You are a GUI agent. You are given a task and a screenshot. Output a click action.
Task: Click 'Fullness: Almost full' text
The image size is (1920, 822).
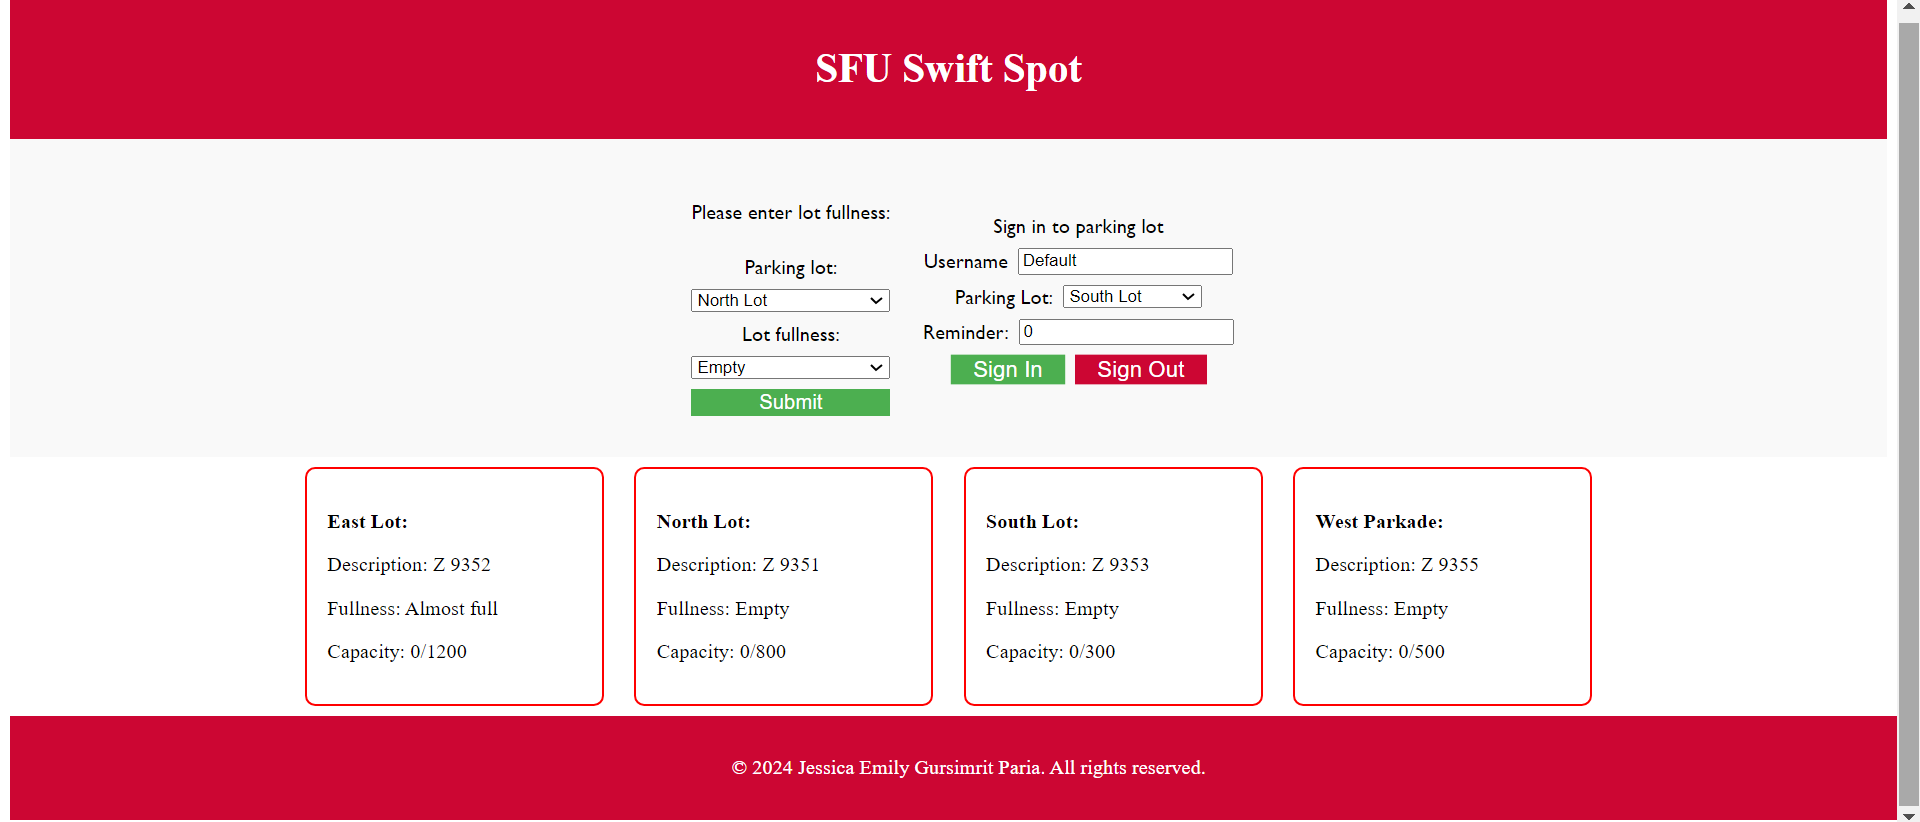412,609
